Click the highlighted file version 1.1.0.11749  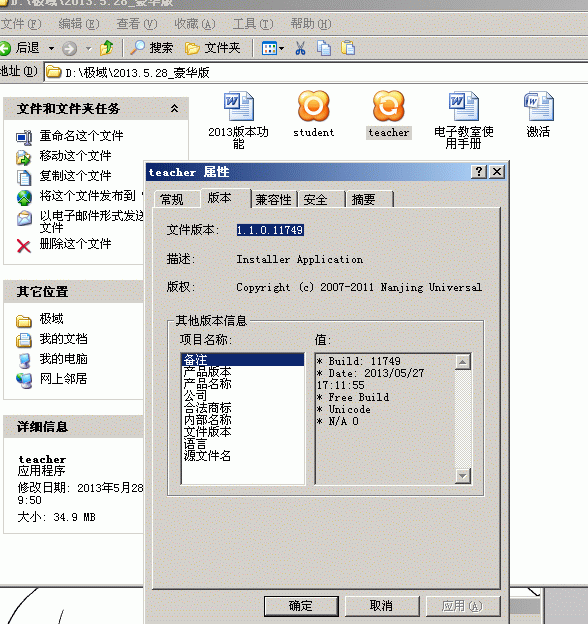[x=270, y=230]
